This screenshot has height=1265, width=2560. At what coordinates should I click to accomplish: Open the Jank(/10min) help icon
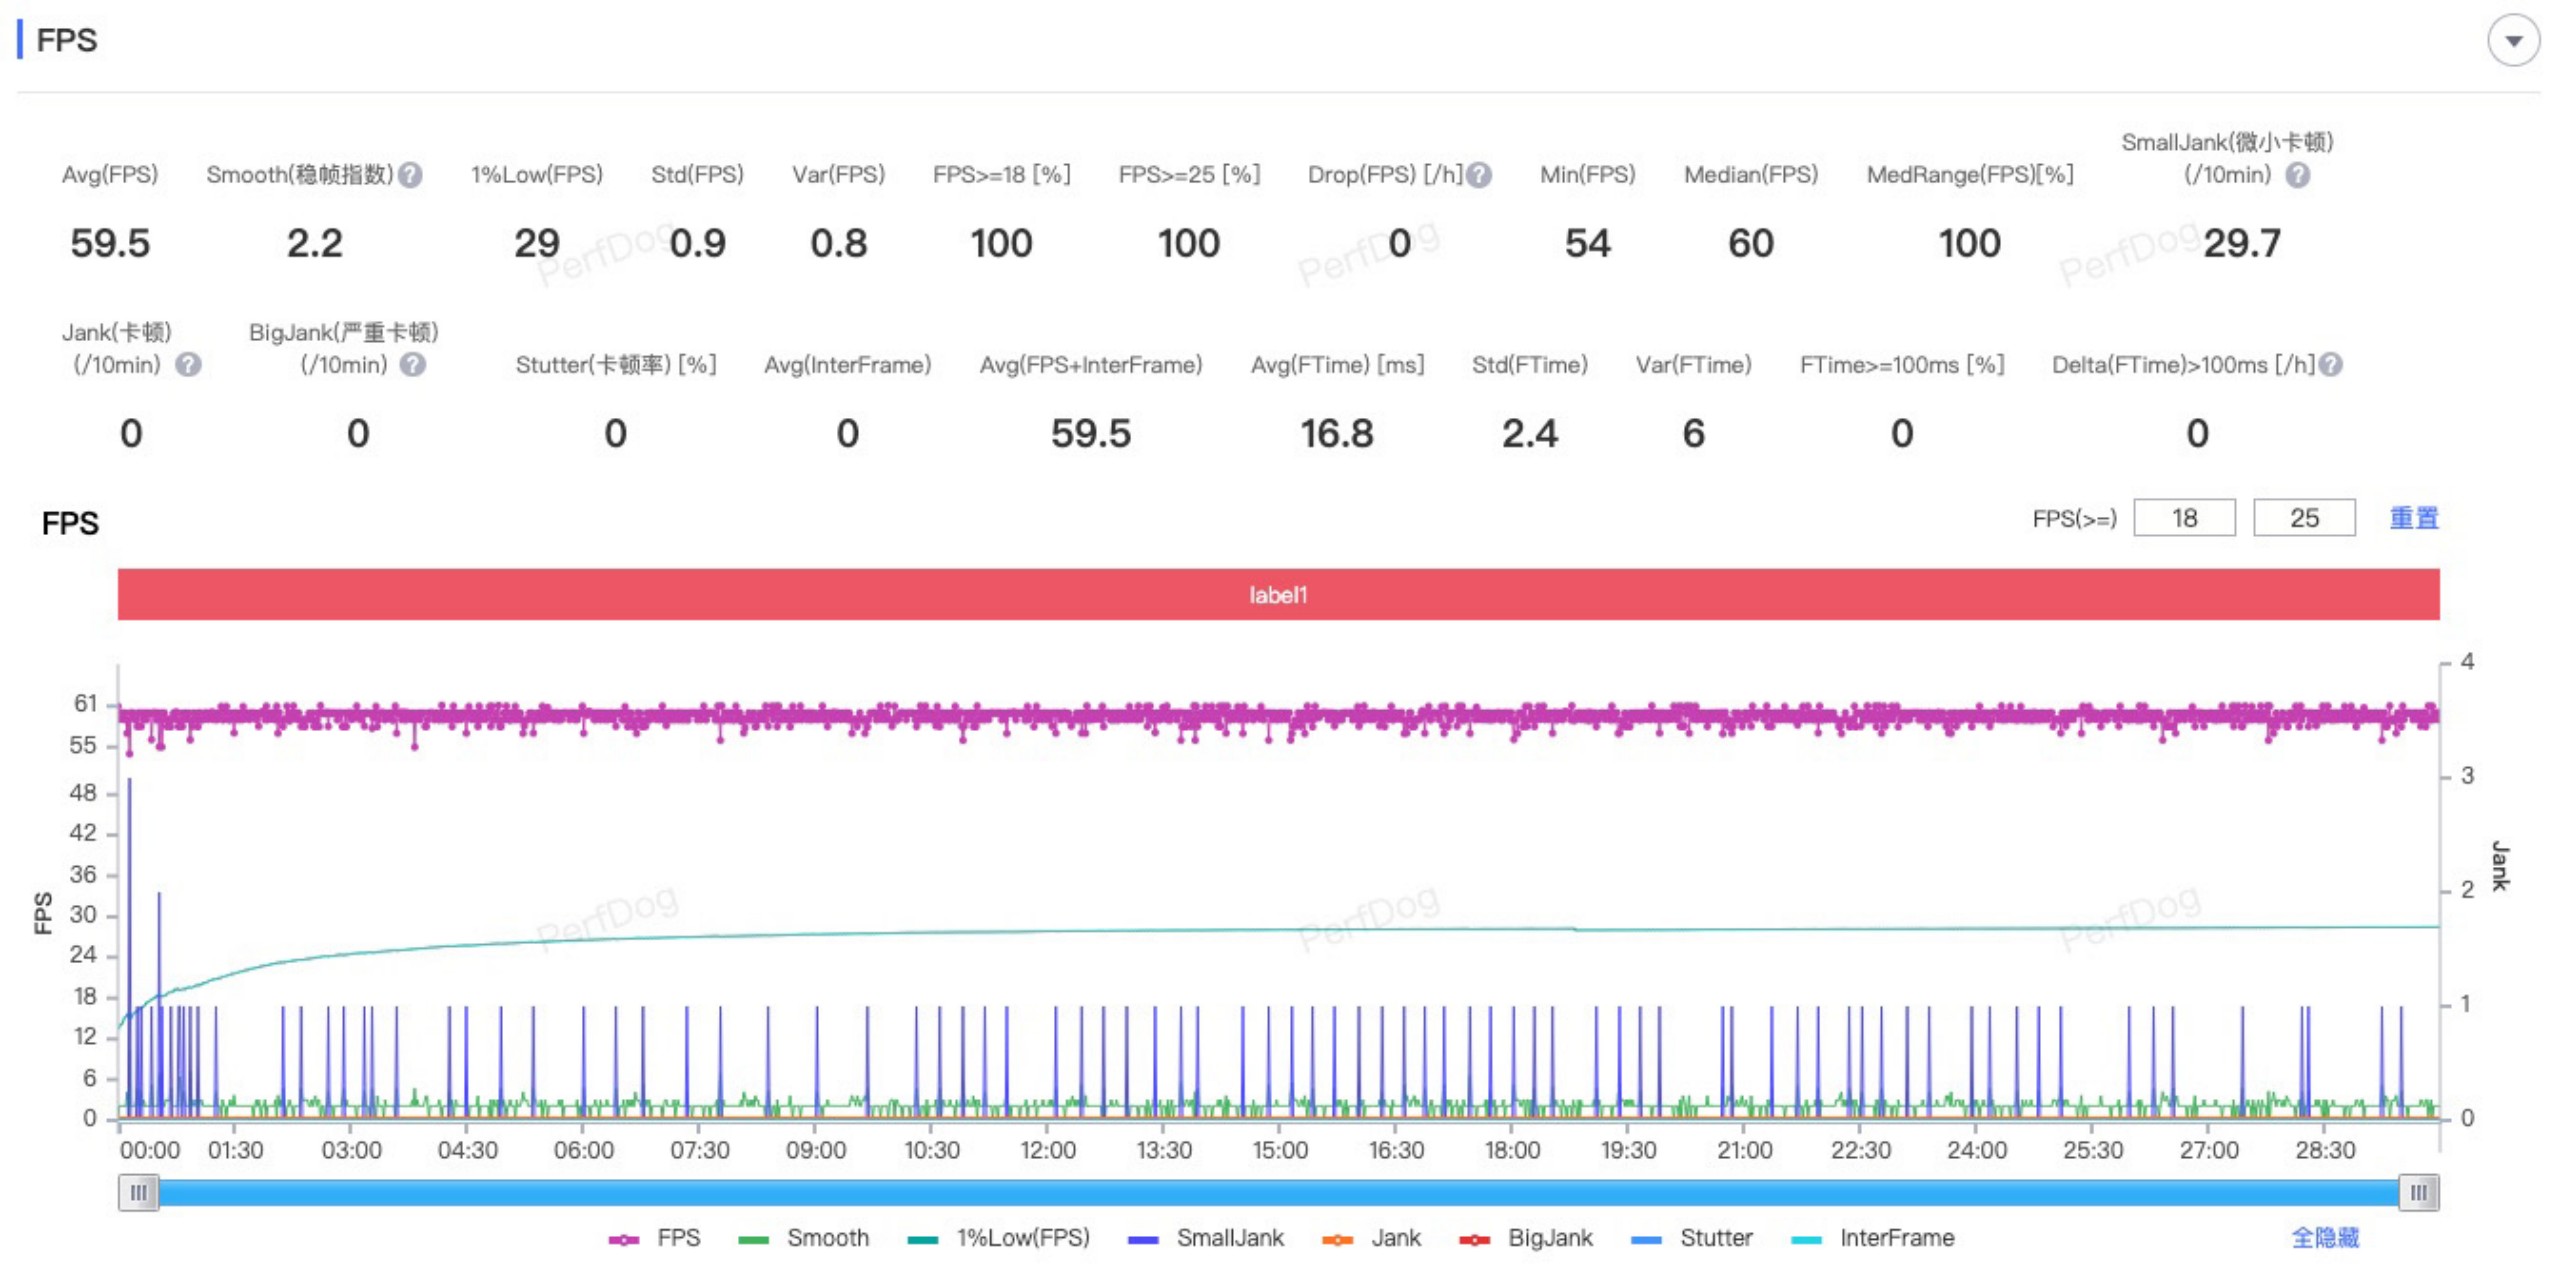coord(188,365)
